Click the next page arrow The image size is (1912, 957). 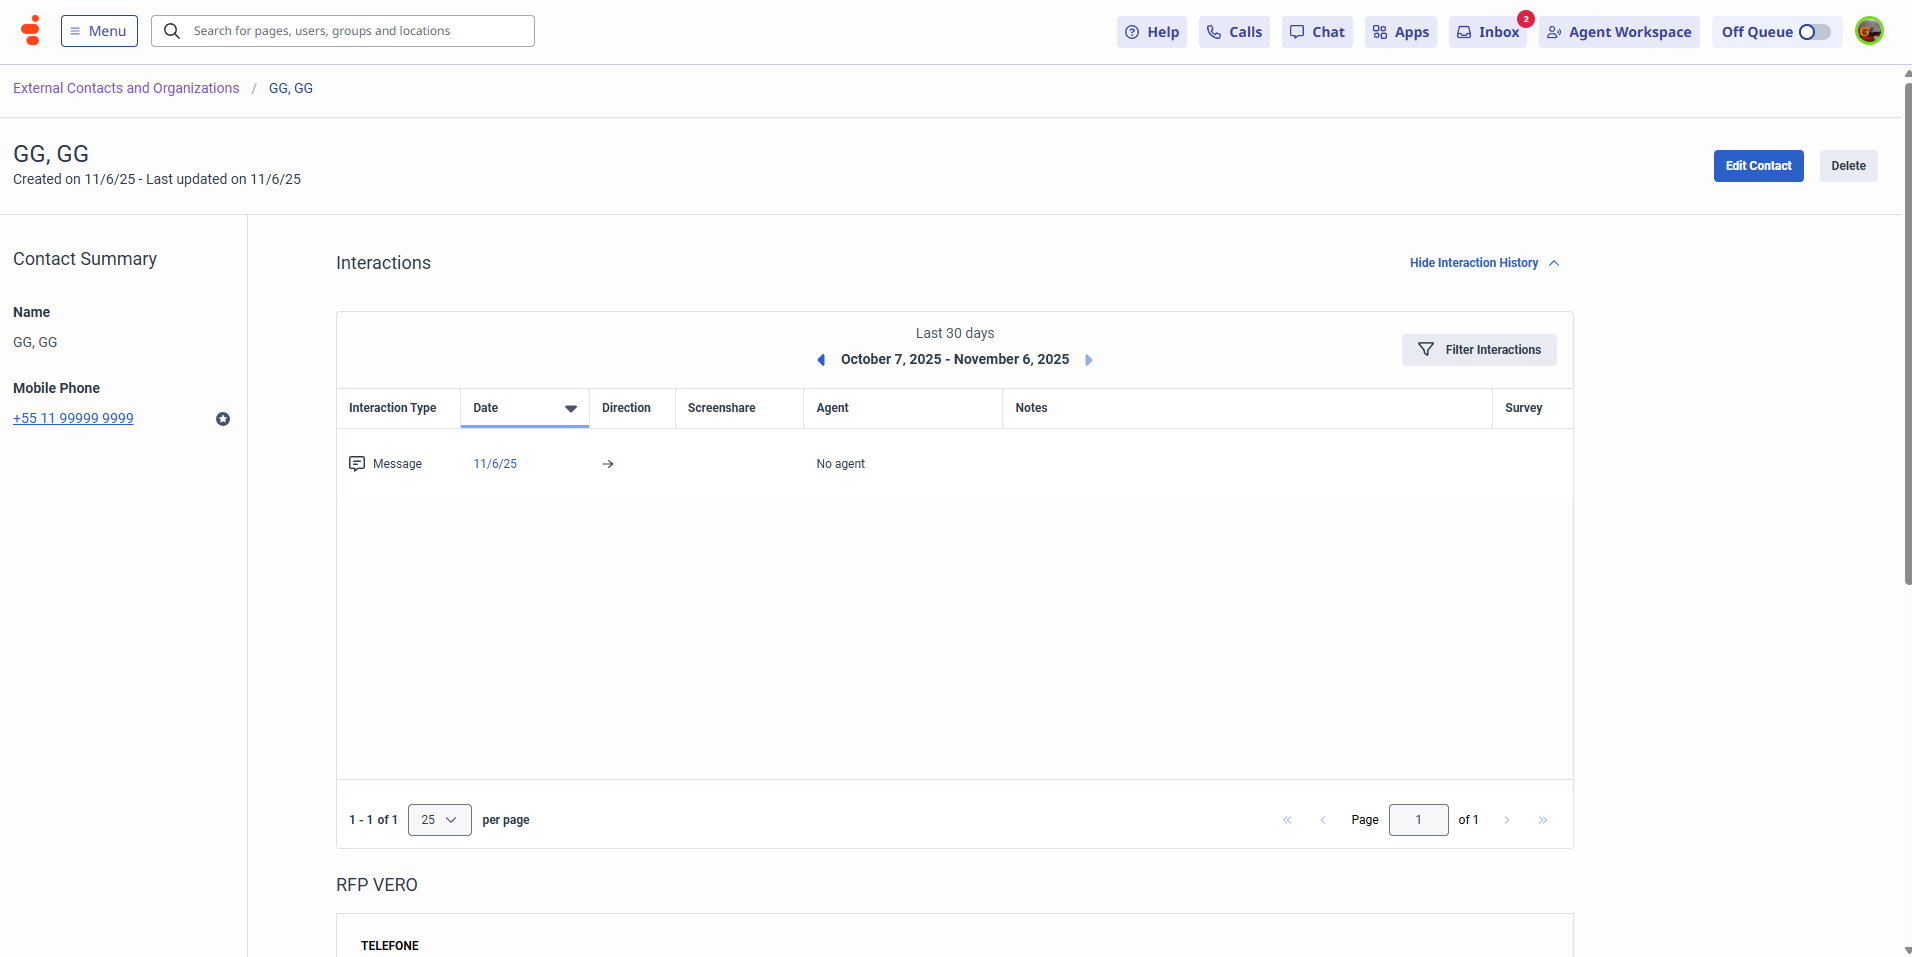point(1507,820)
